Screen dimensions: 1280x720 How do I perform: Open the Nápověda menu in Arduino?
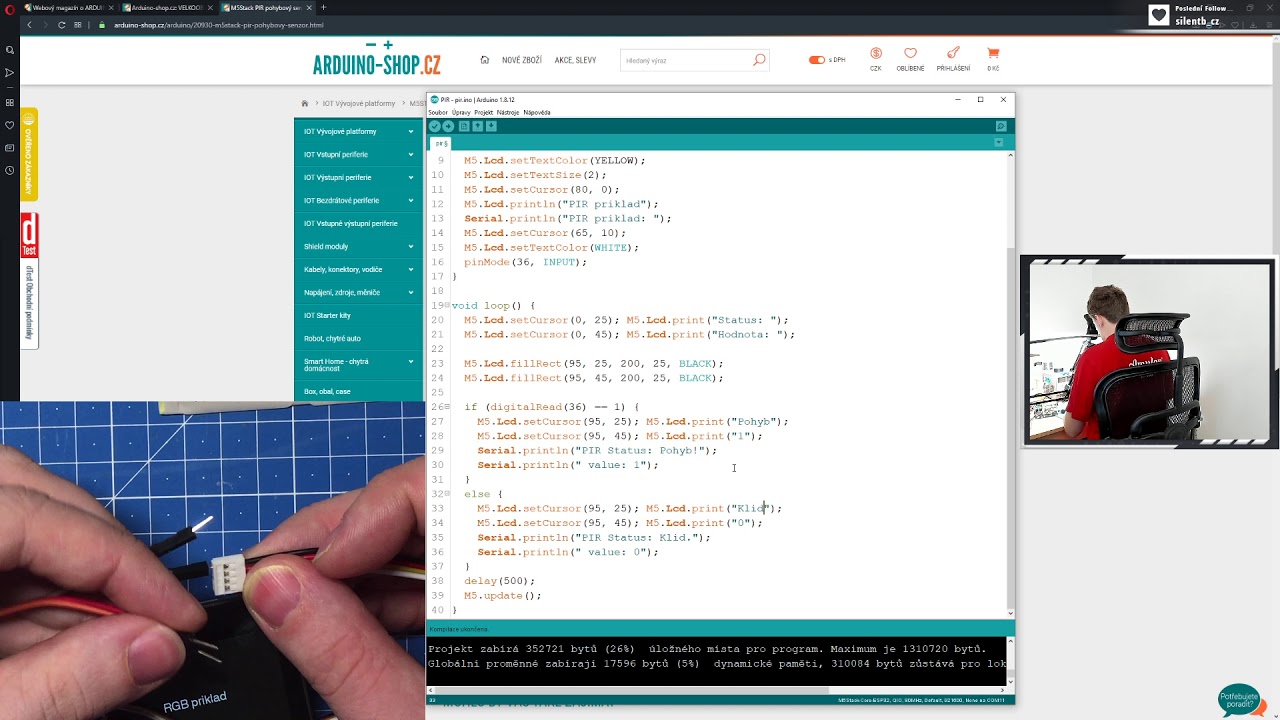(x=537, y=112)
